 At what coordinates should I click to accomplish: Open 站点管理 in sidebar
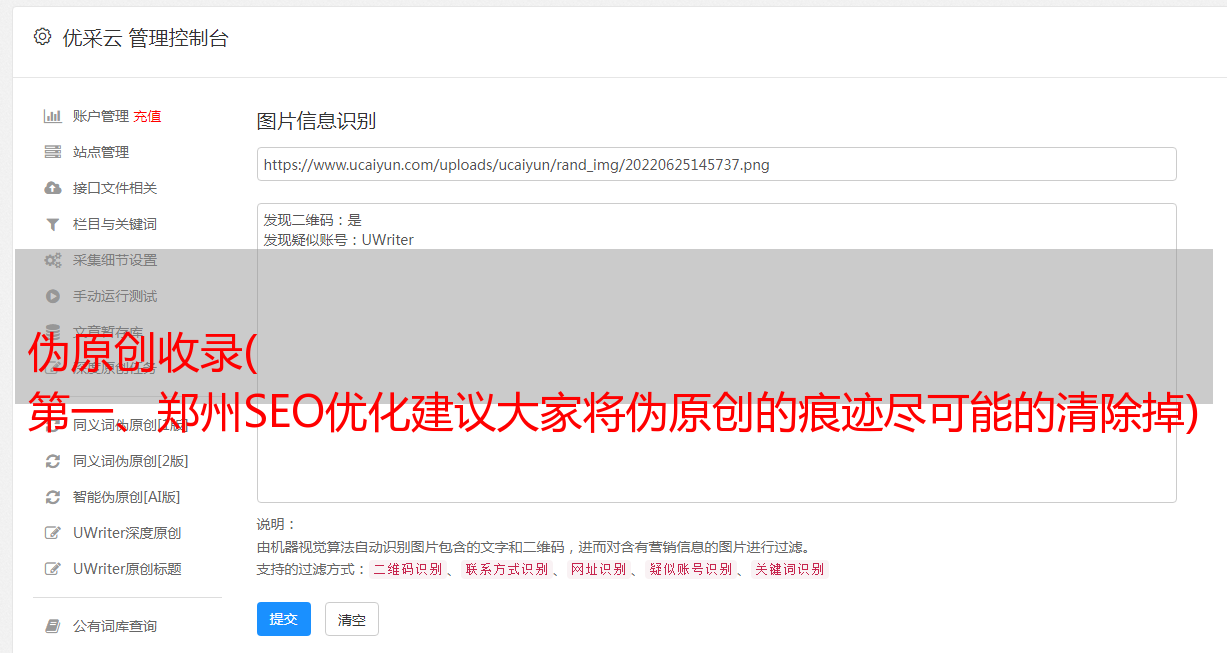[101, 152]
